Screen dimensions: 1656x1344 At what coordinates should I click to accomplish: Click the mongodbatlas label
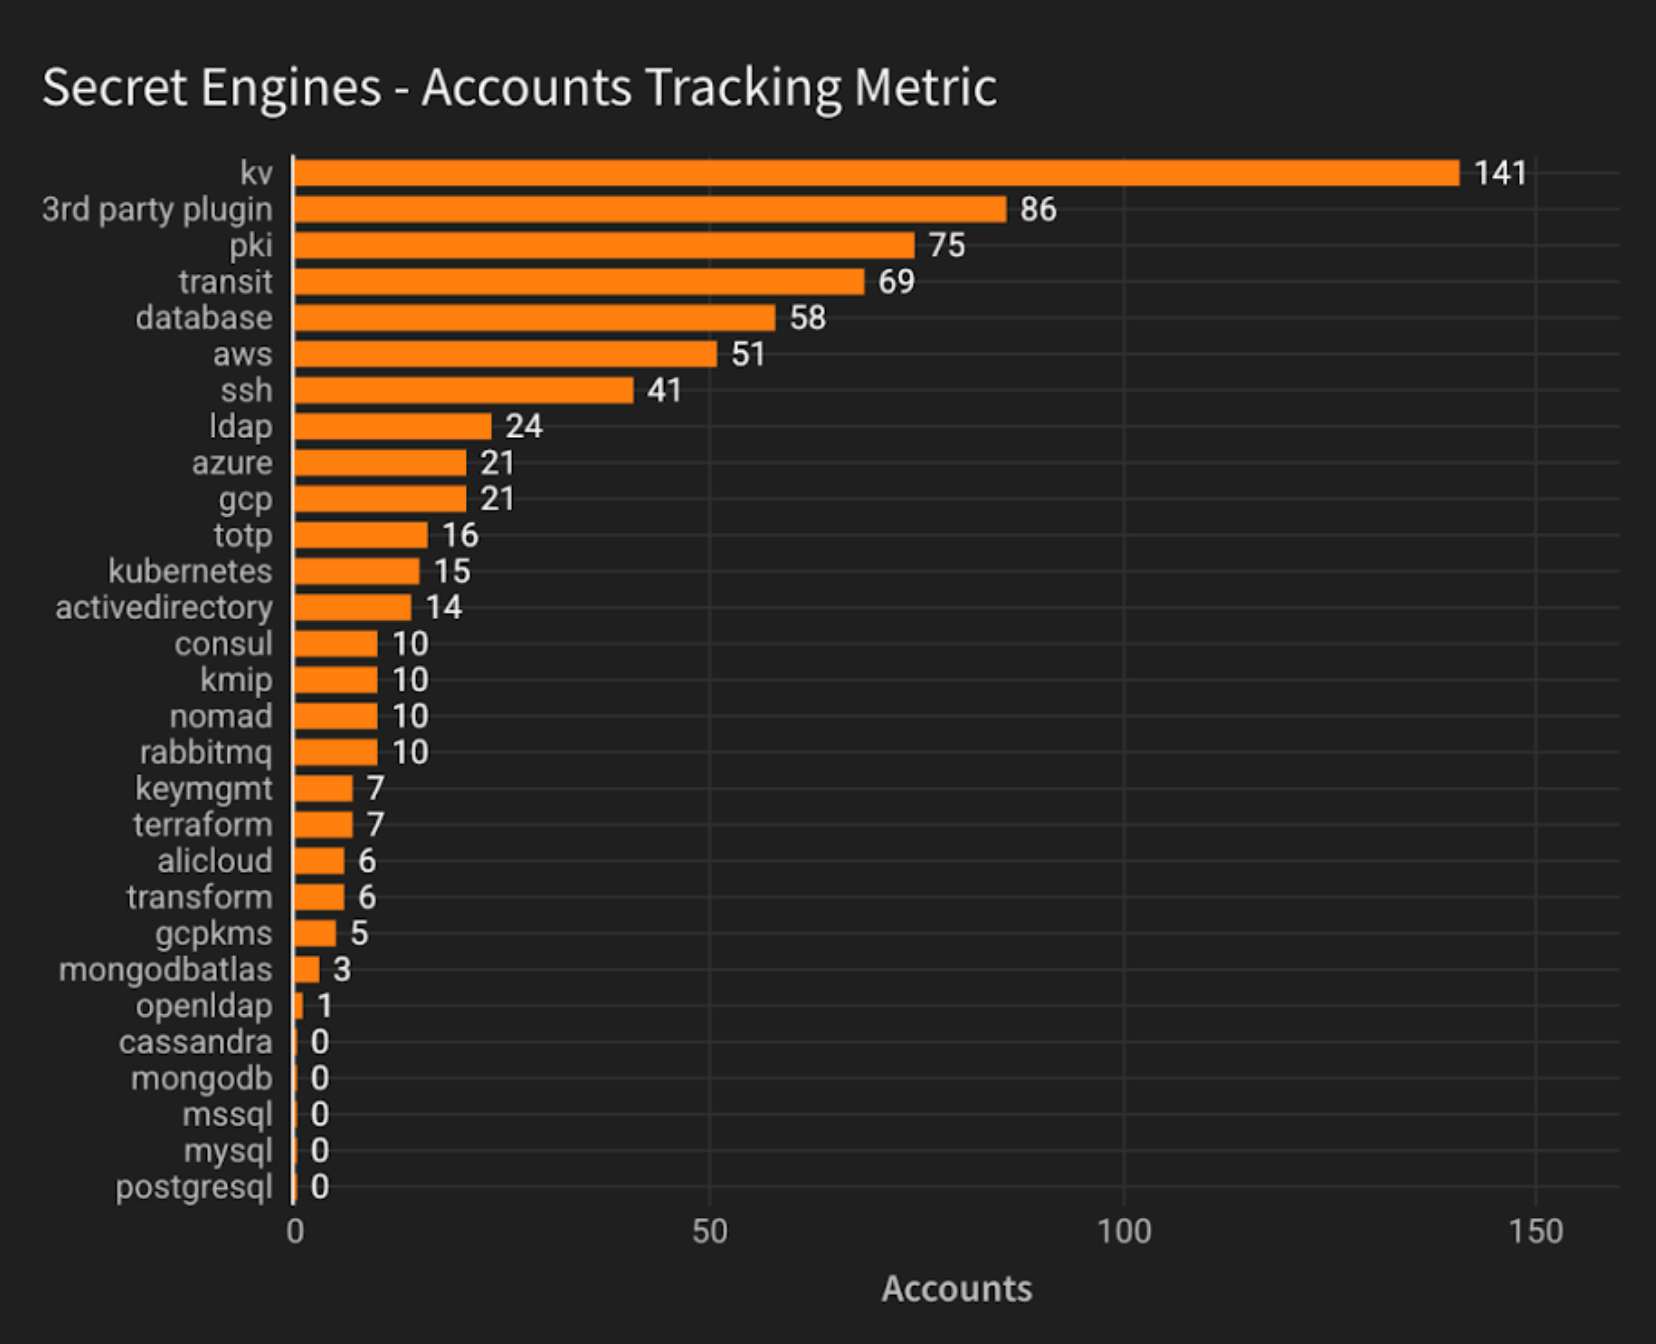point(165,970)
